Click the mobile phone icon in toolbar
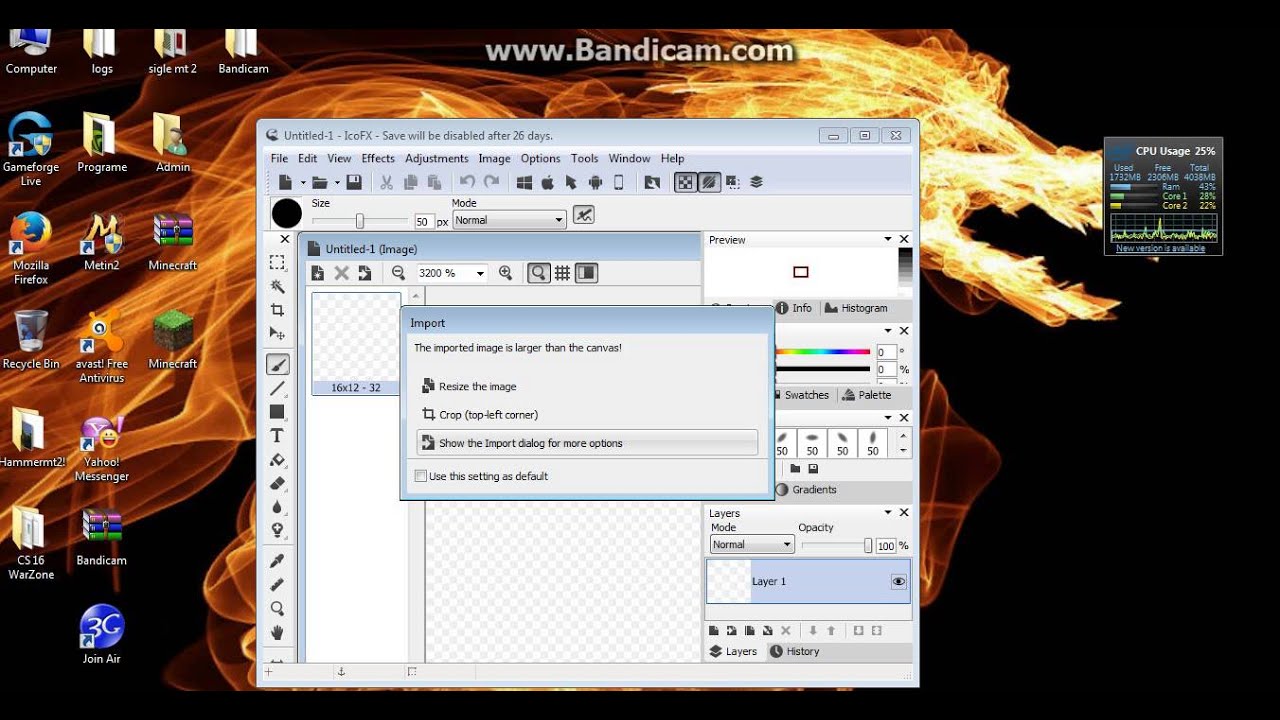This screenshot has width=1280, height=720. [x=619, y=182]
